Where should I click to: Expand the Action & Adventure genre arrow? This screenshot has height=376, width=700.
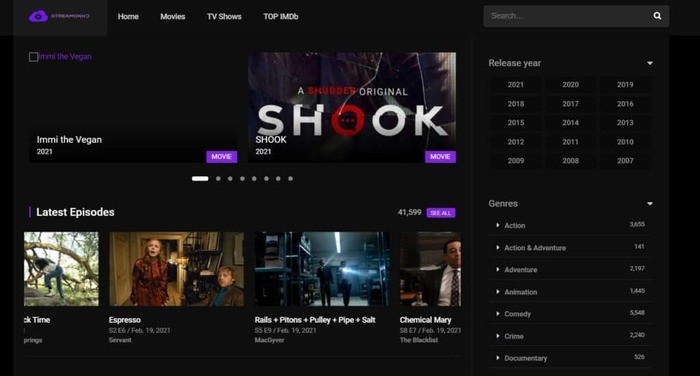coord(498,247)
